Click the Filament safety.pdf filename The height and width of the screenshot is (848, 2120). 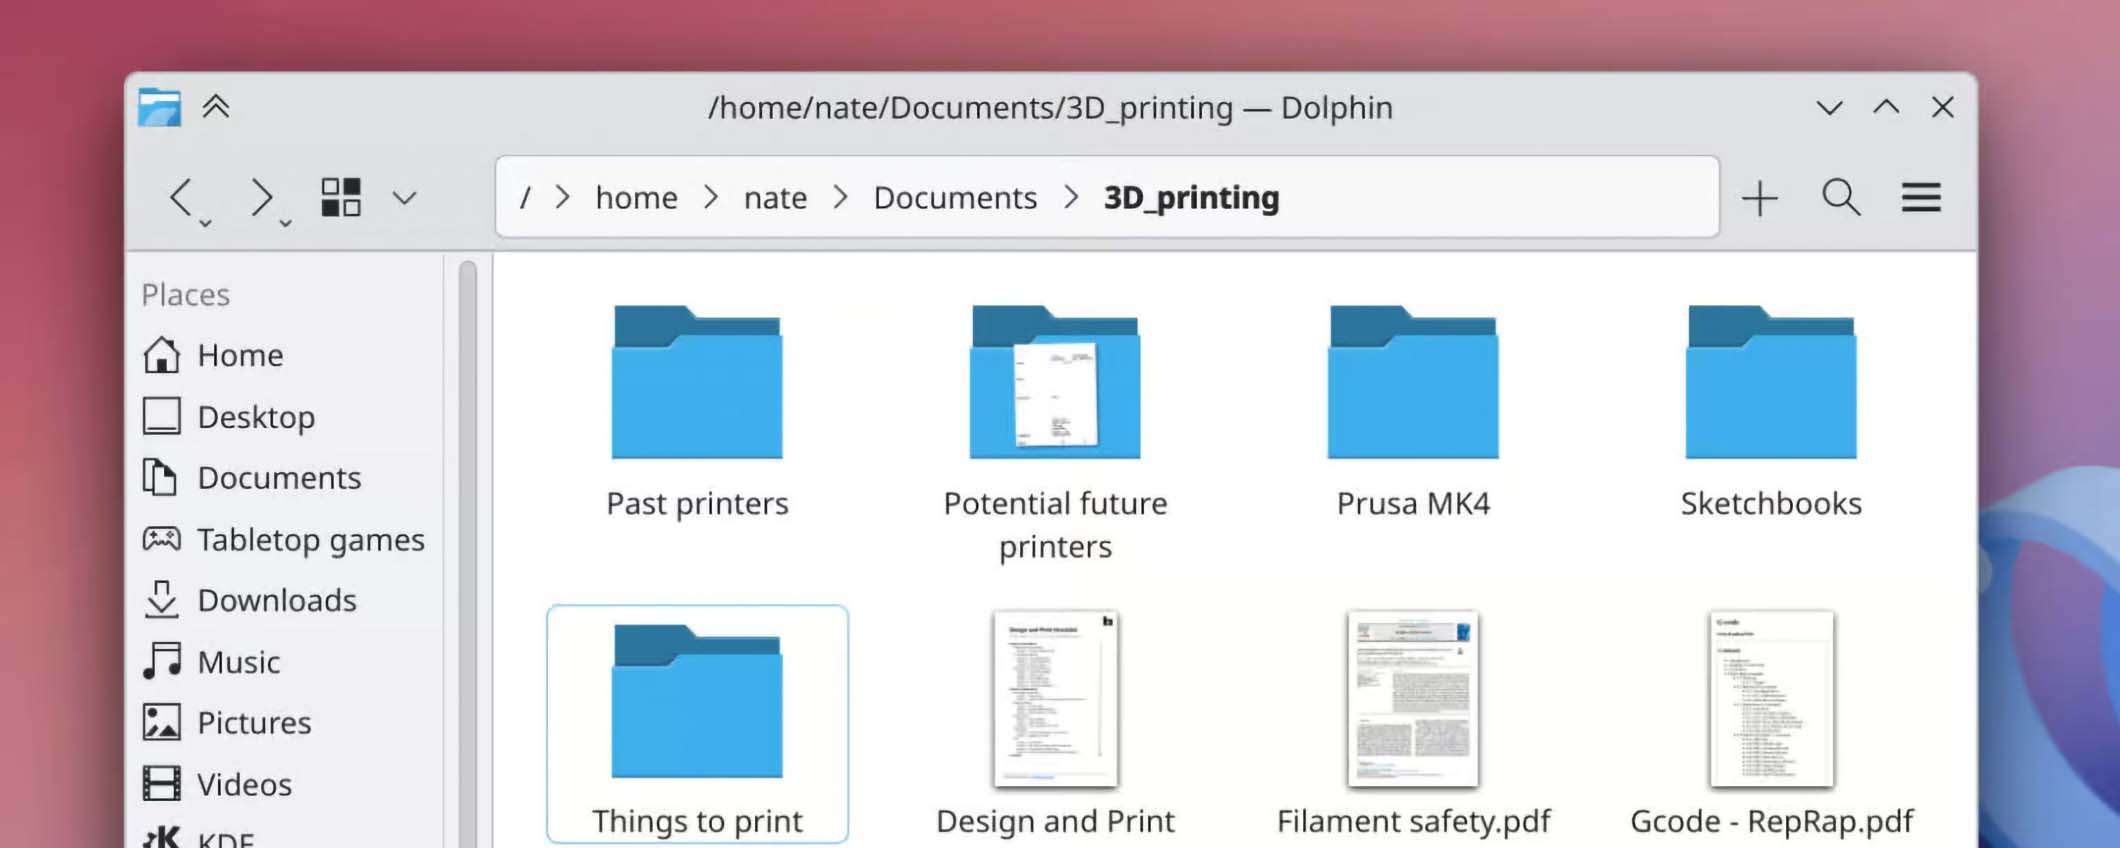tap(1413, 821)
